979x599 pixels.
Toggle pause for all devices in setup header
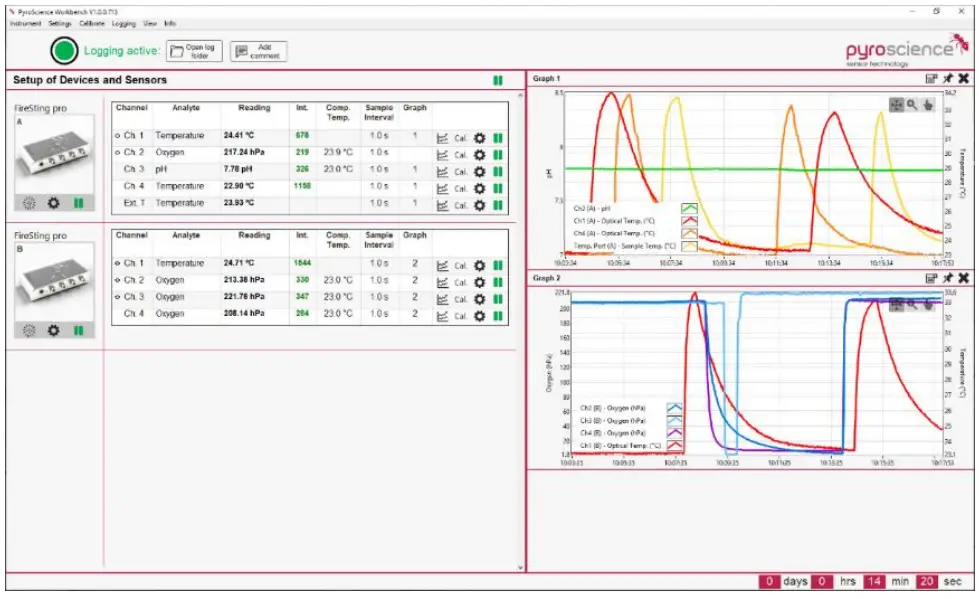[497, 80]
